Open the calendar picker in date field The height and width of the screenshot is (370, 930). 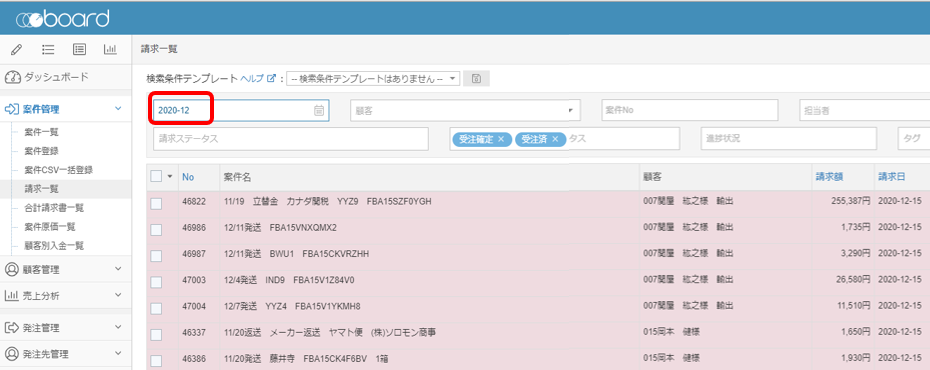point(319,110)
